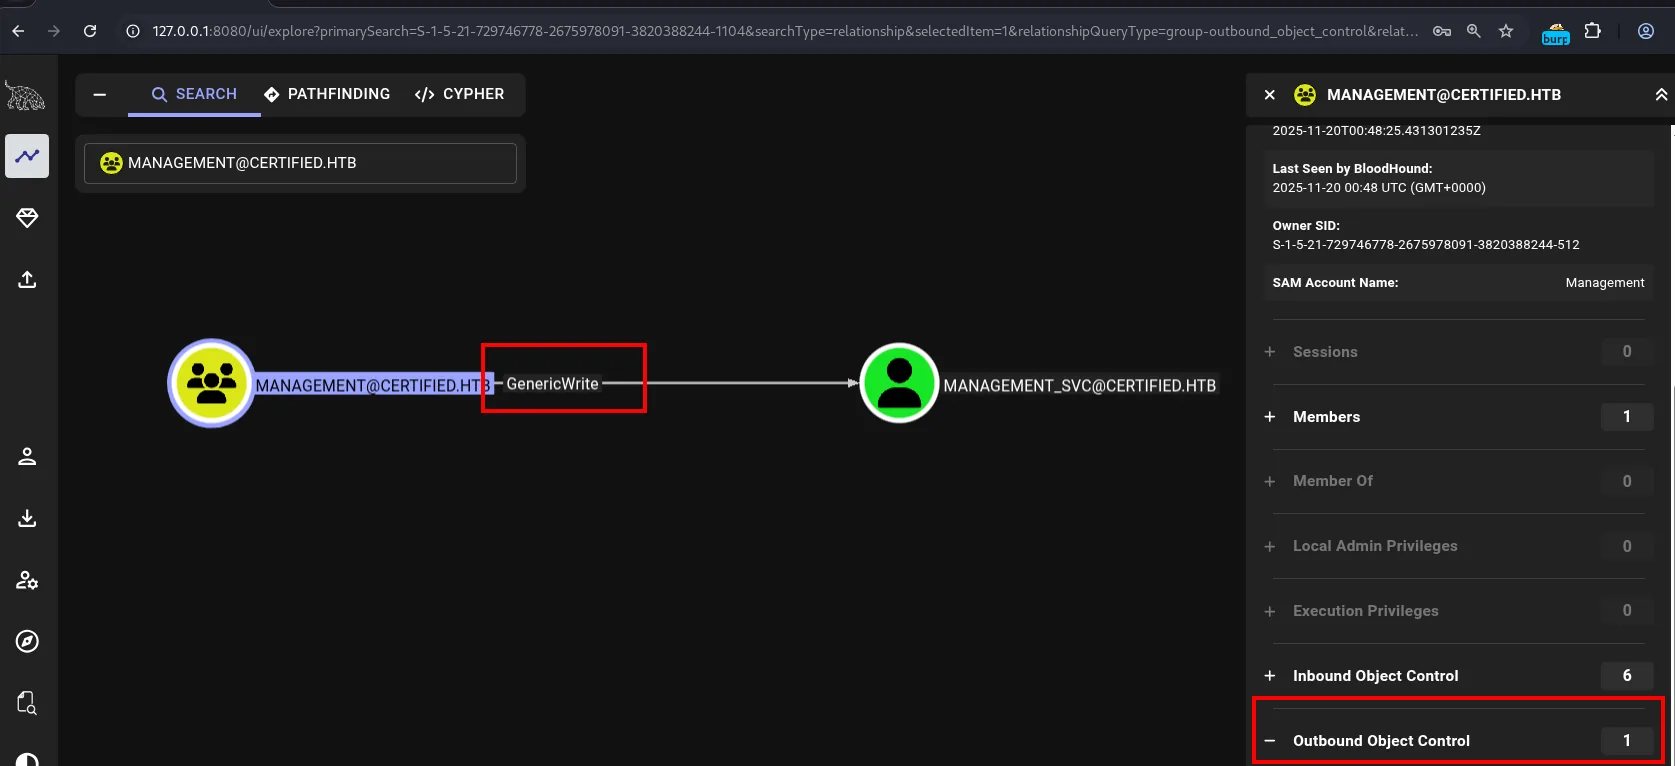Open the docs search icon in sidebar
The height and width of the screenshot is (766, 1675).
coord(27,703)
